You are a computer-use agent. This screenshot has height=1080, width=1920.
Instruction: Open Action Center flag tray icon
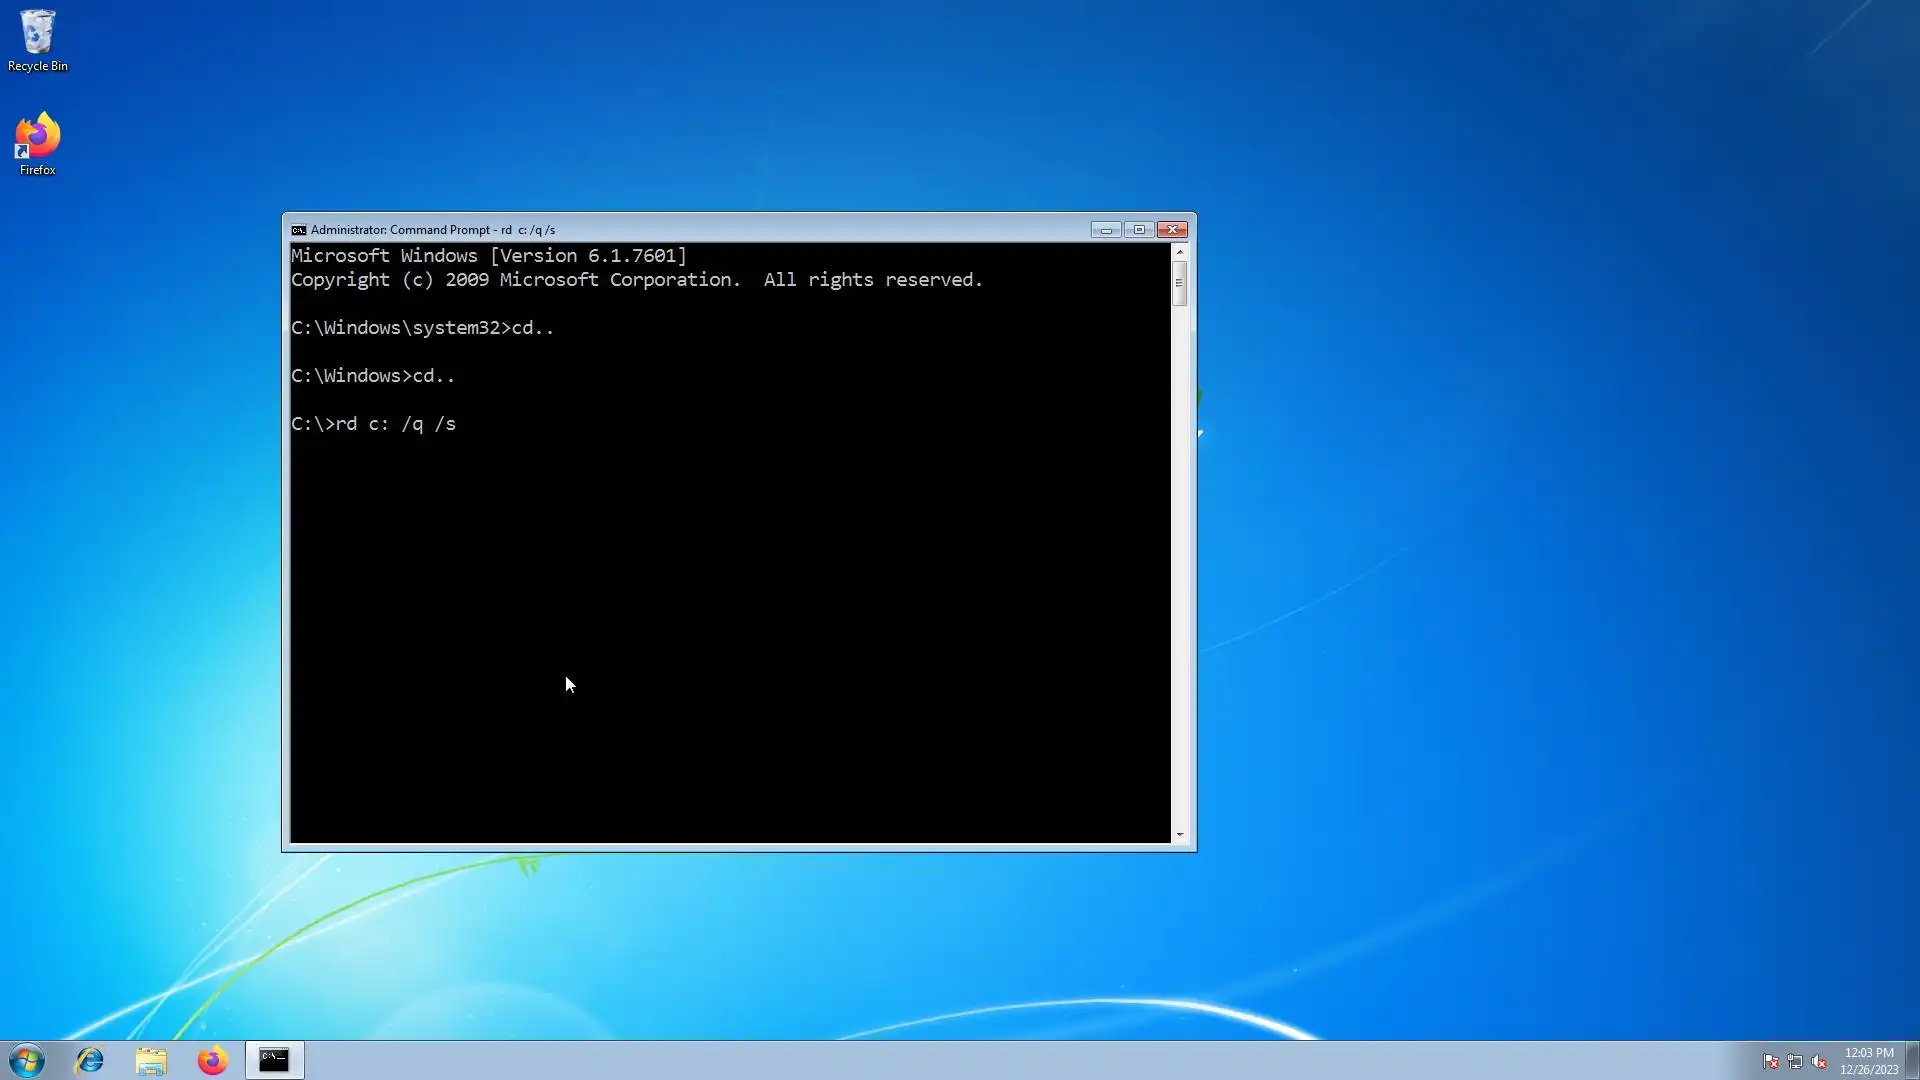click(x=1771, y=1061)
